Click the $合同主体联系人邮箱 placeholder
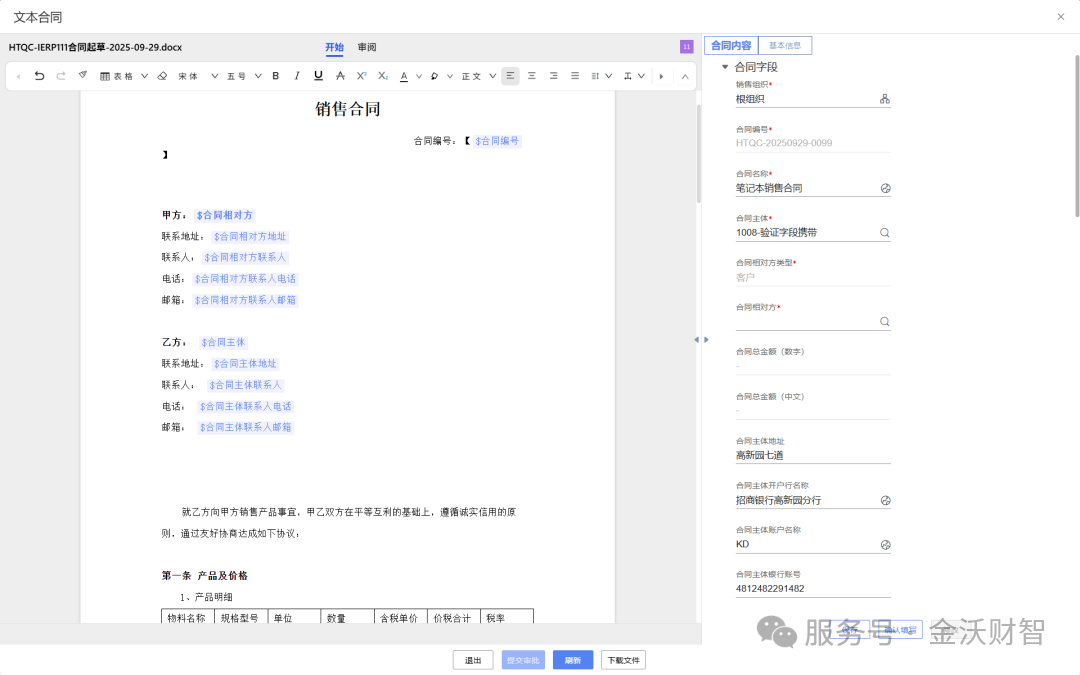This screenshot has height=675, width=1080. tap(246, 428)
